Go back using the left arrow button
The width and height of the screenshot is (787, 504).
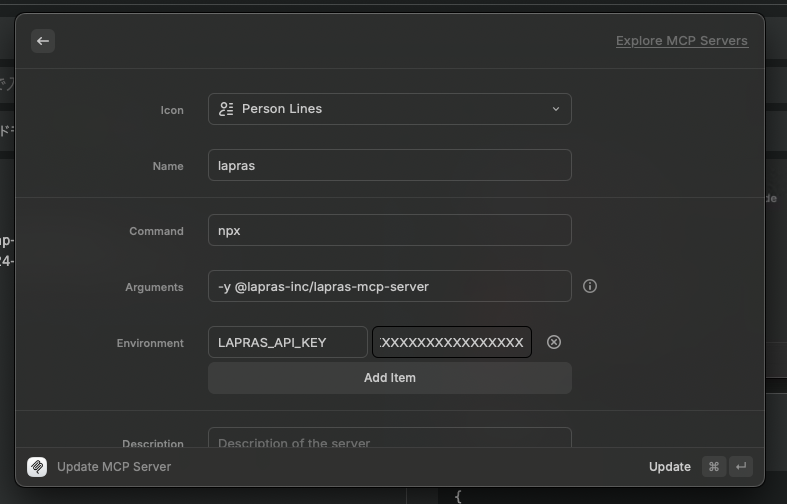pyautogui.click(x=43, y=41)
